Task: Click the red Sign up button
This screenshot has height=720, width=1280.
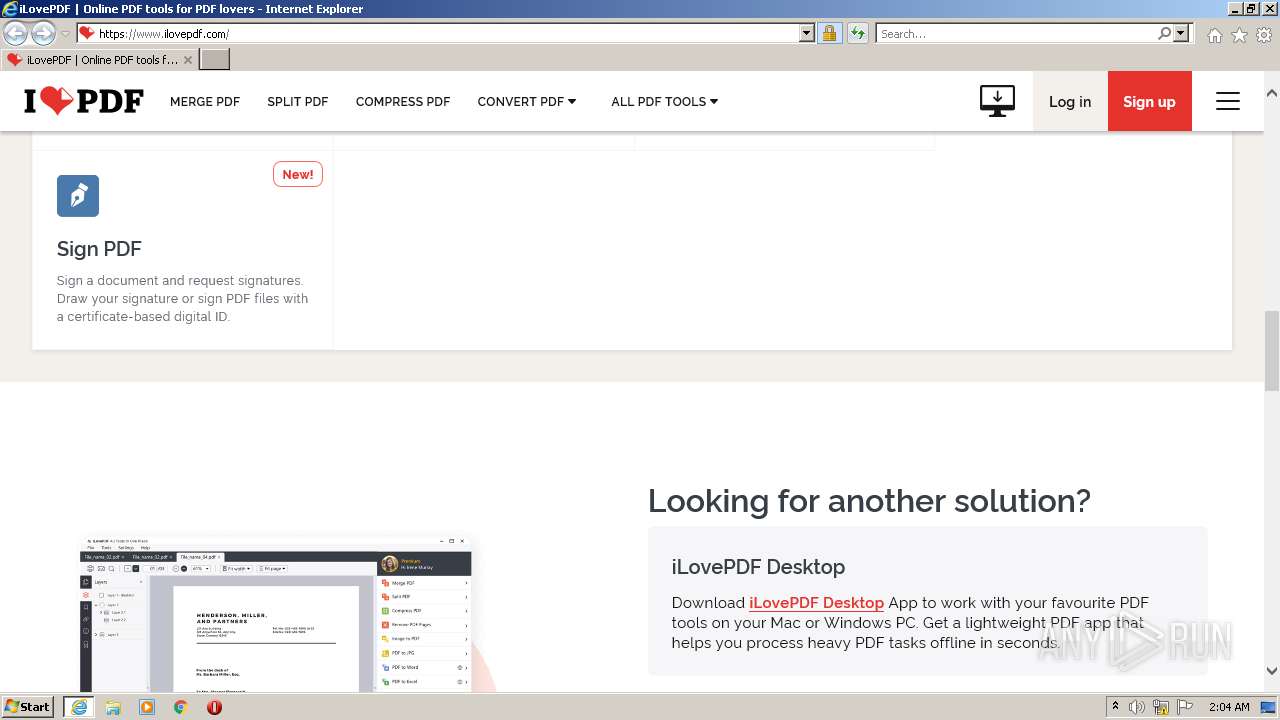Action: 1149,101
